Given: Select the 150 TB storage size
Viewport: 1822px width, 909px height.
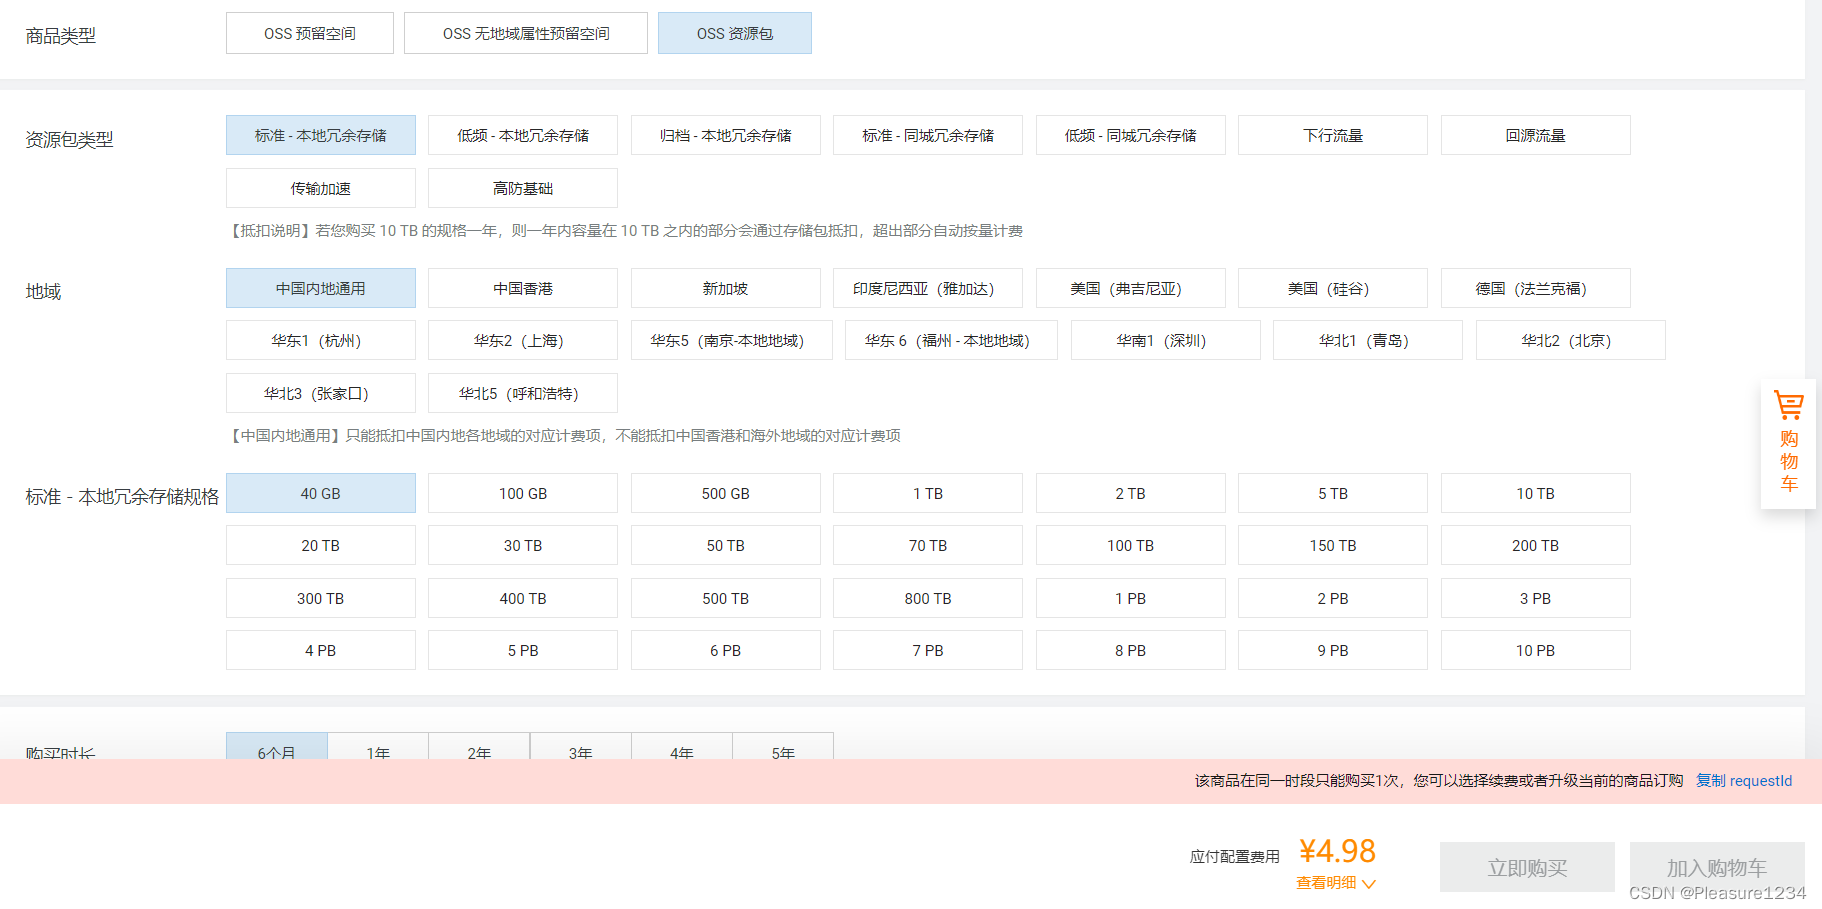Looking at the screenshot, I should click(x=1333, y=545).
